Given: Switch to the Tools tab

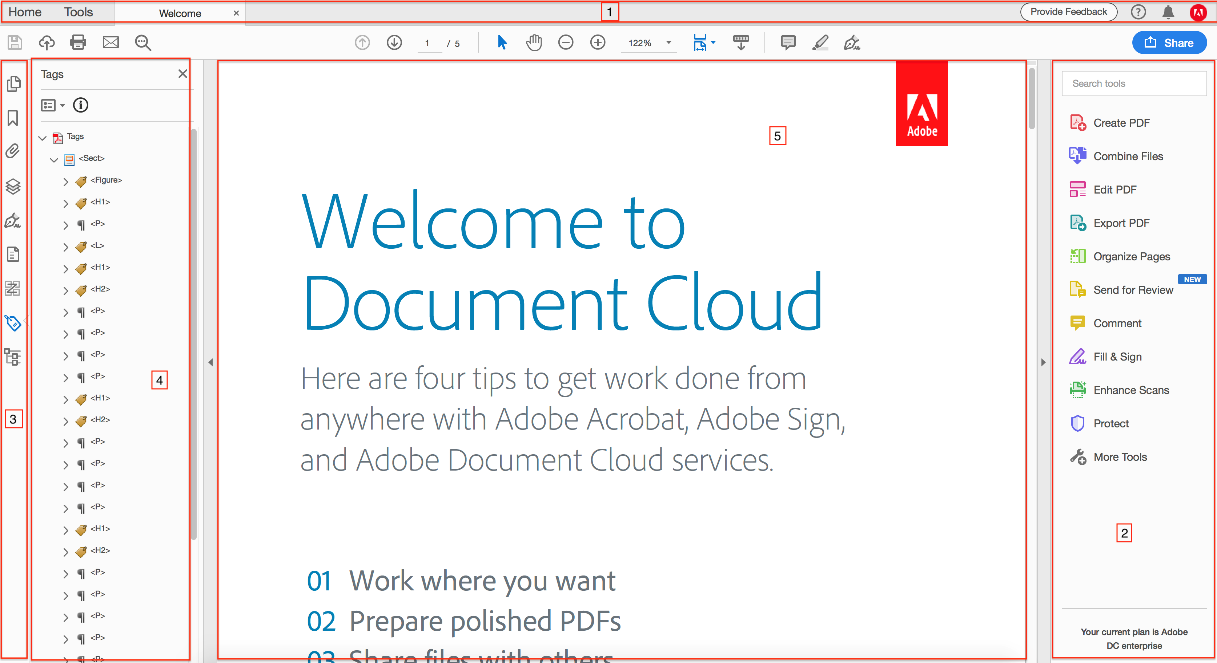Looking at the screenshot, I should (x=78, y=12).
